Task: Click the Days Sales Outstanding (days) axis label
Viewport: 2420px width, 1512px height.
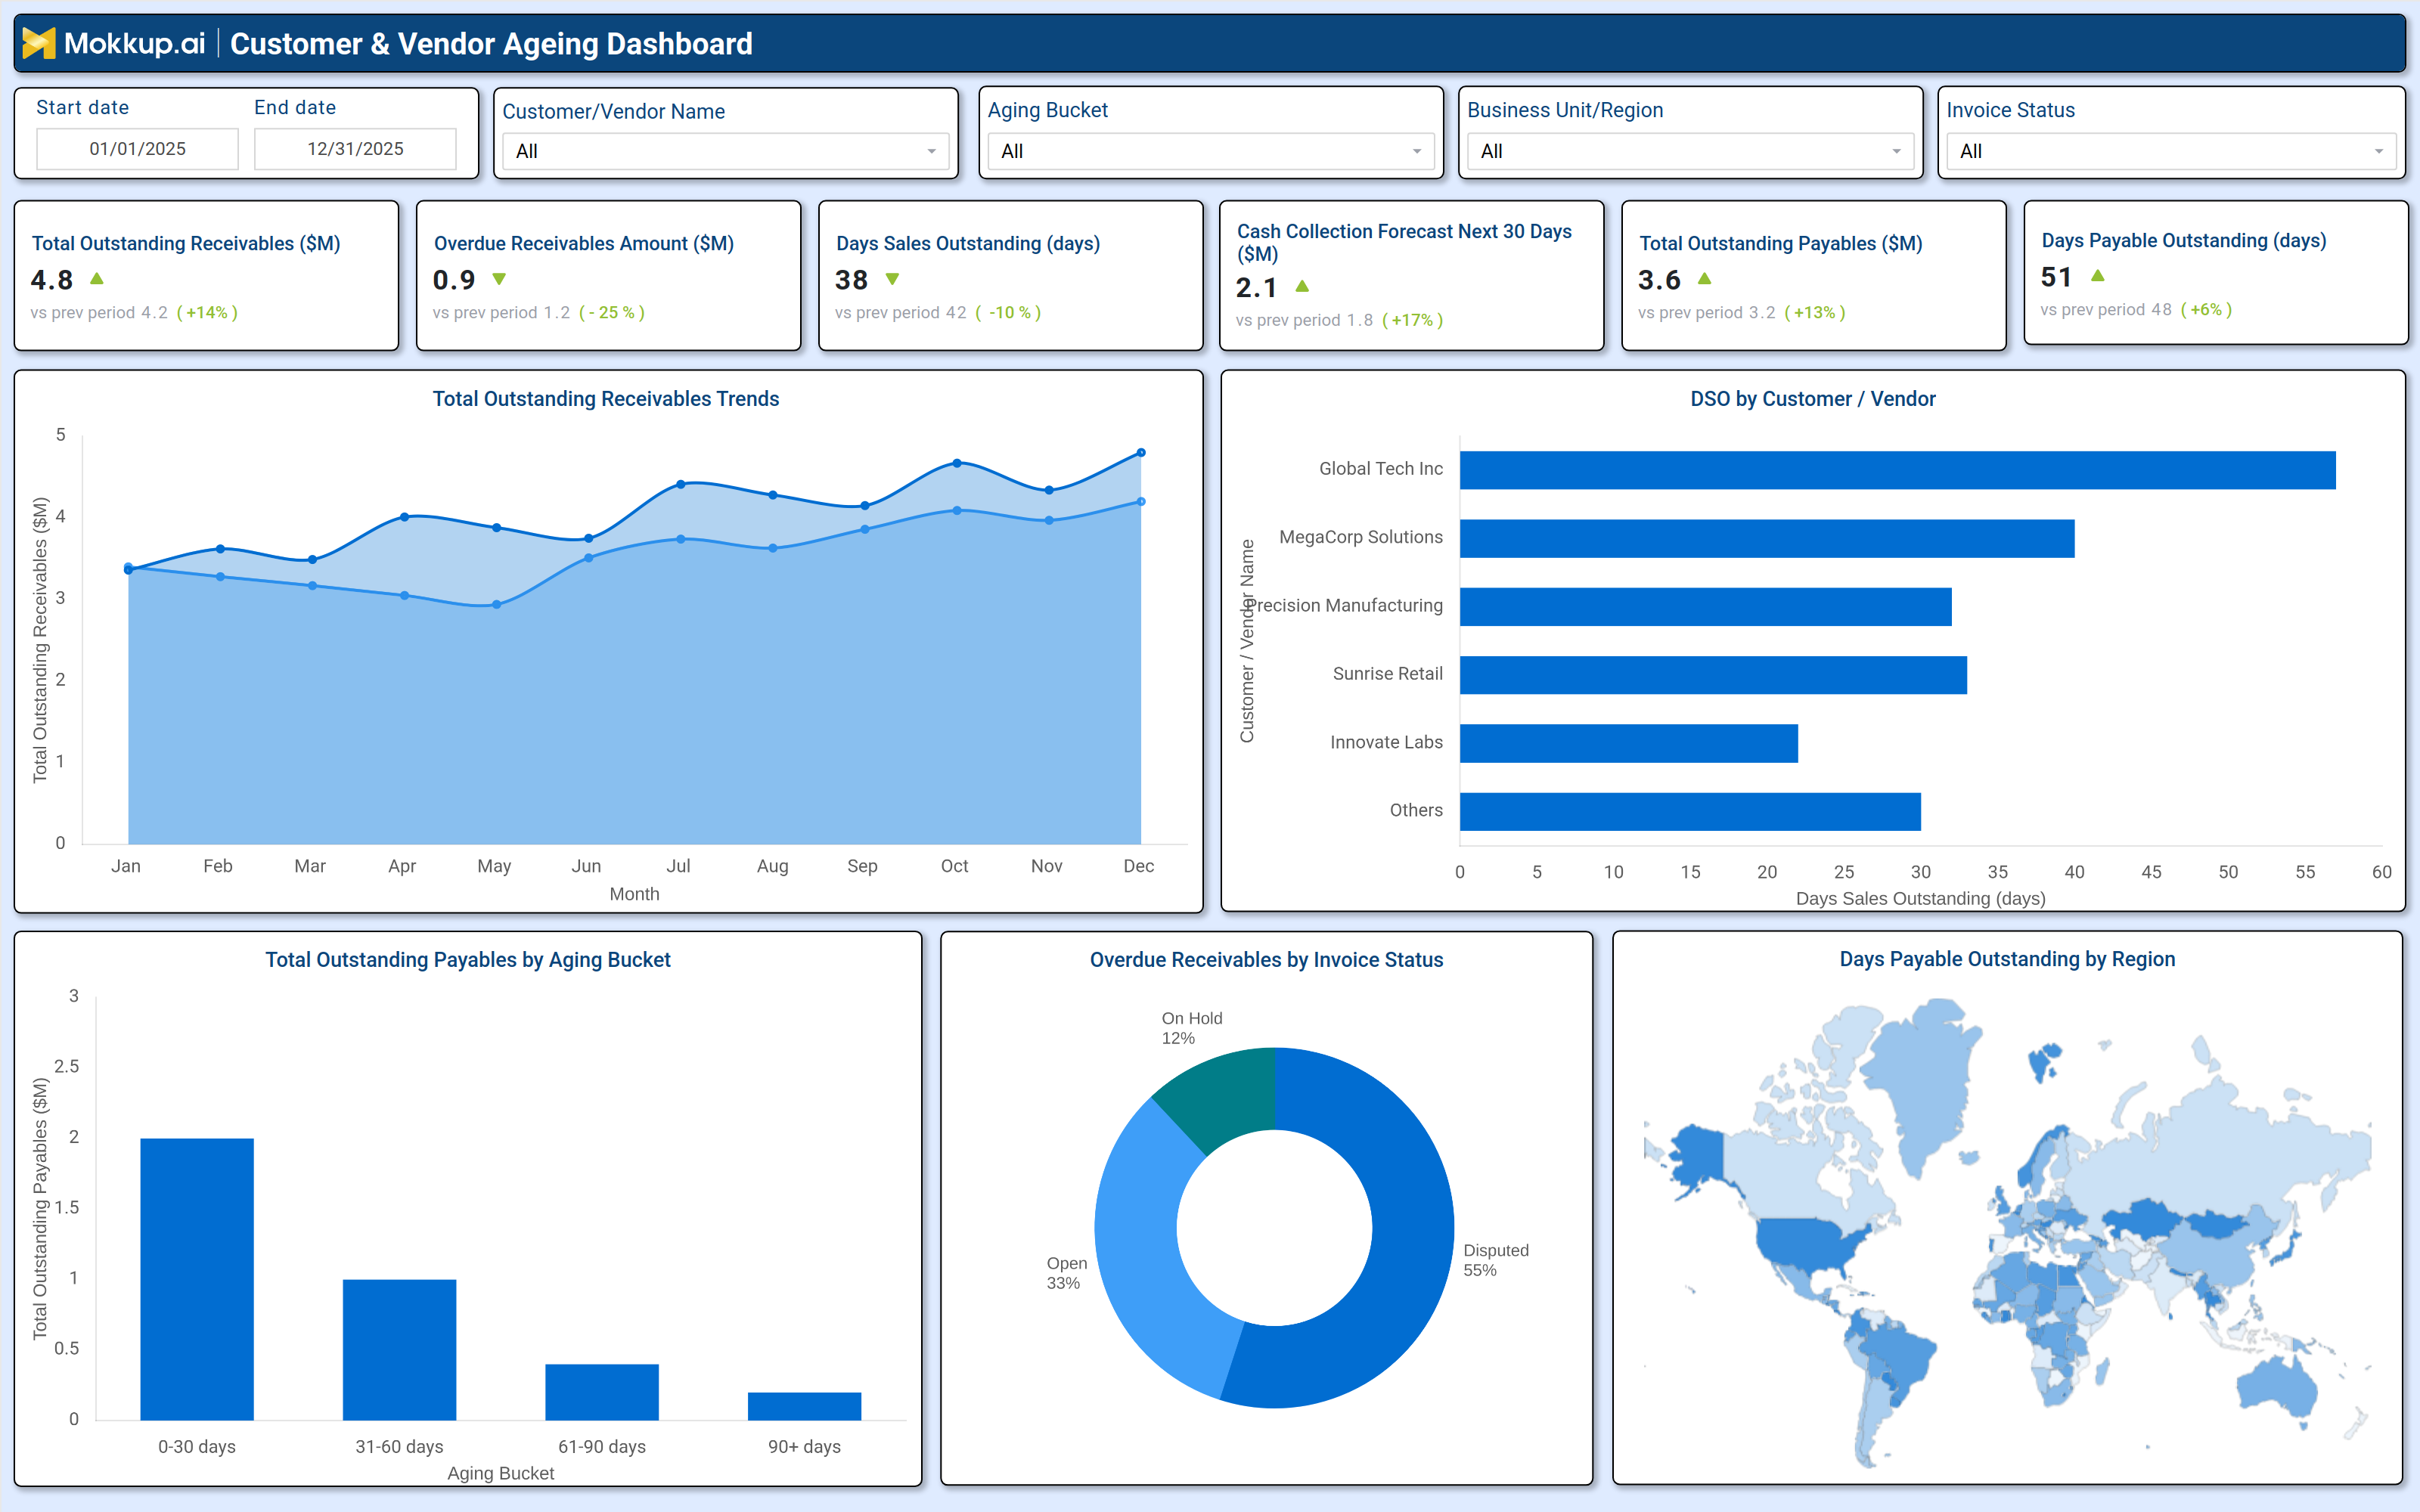Action: pos(1921,898)
